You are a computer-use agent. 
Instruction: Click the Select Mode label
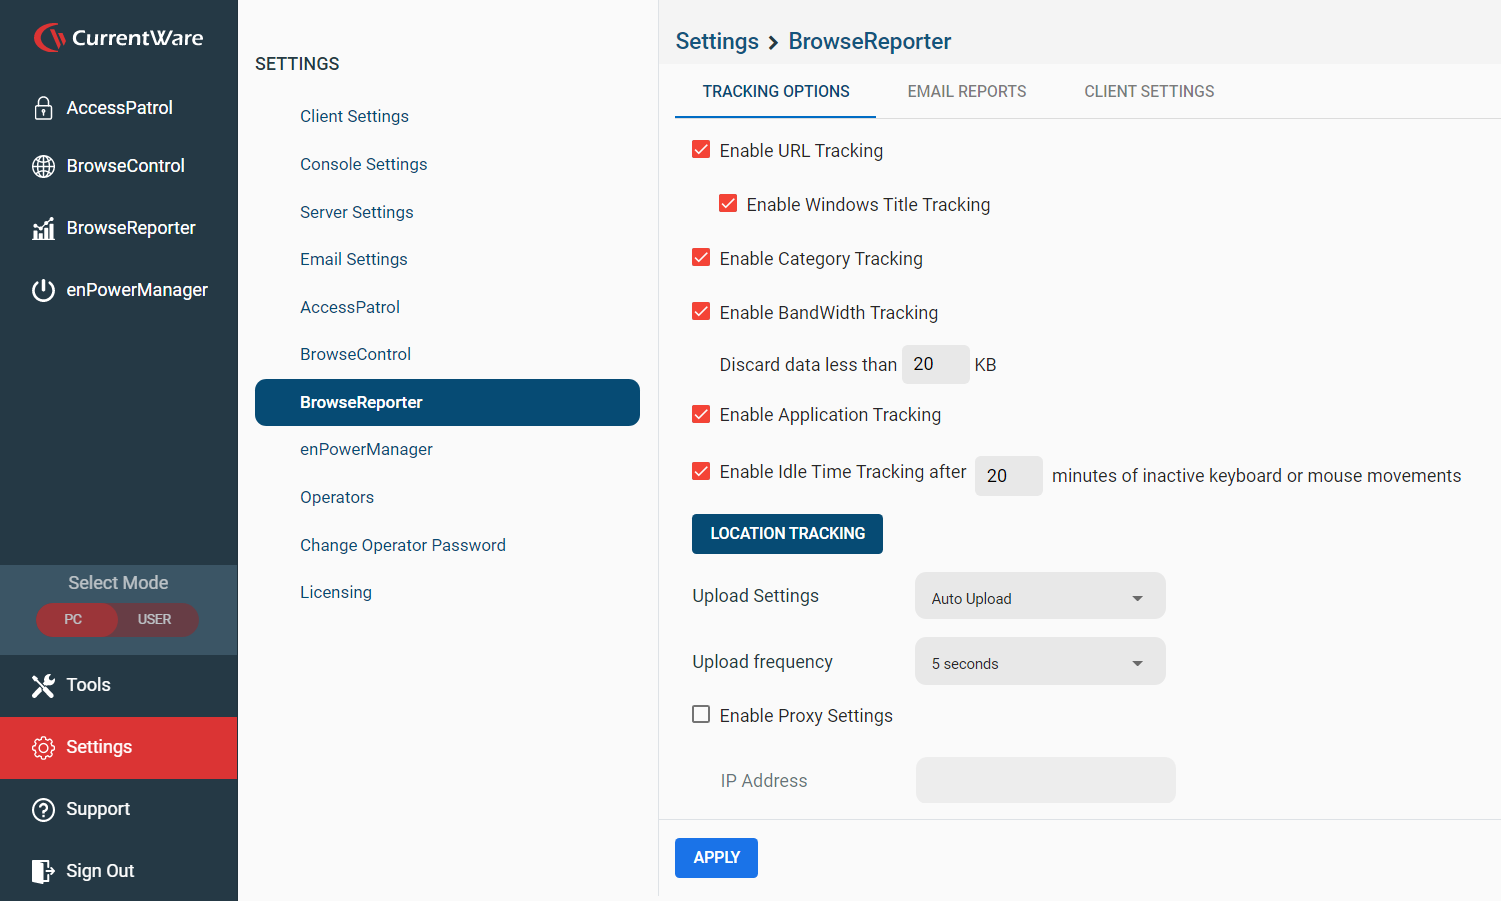(118, 583)
